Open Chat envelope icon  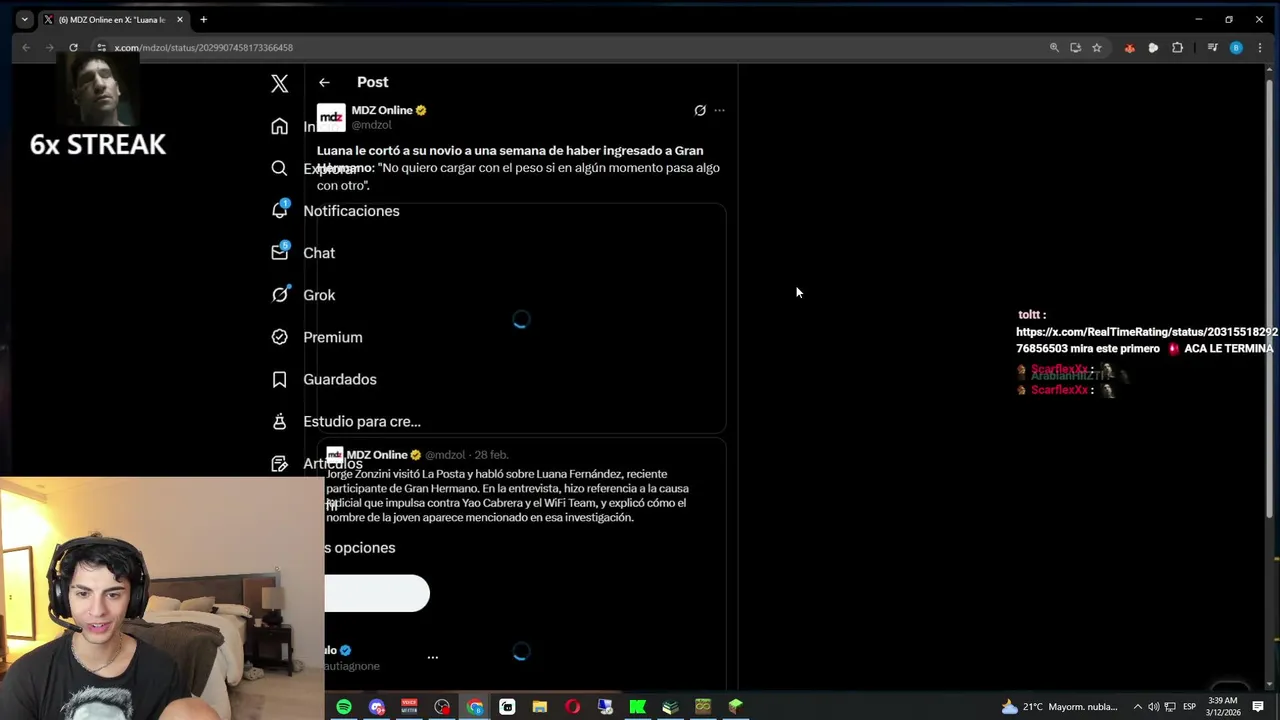(280, 252)
